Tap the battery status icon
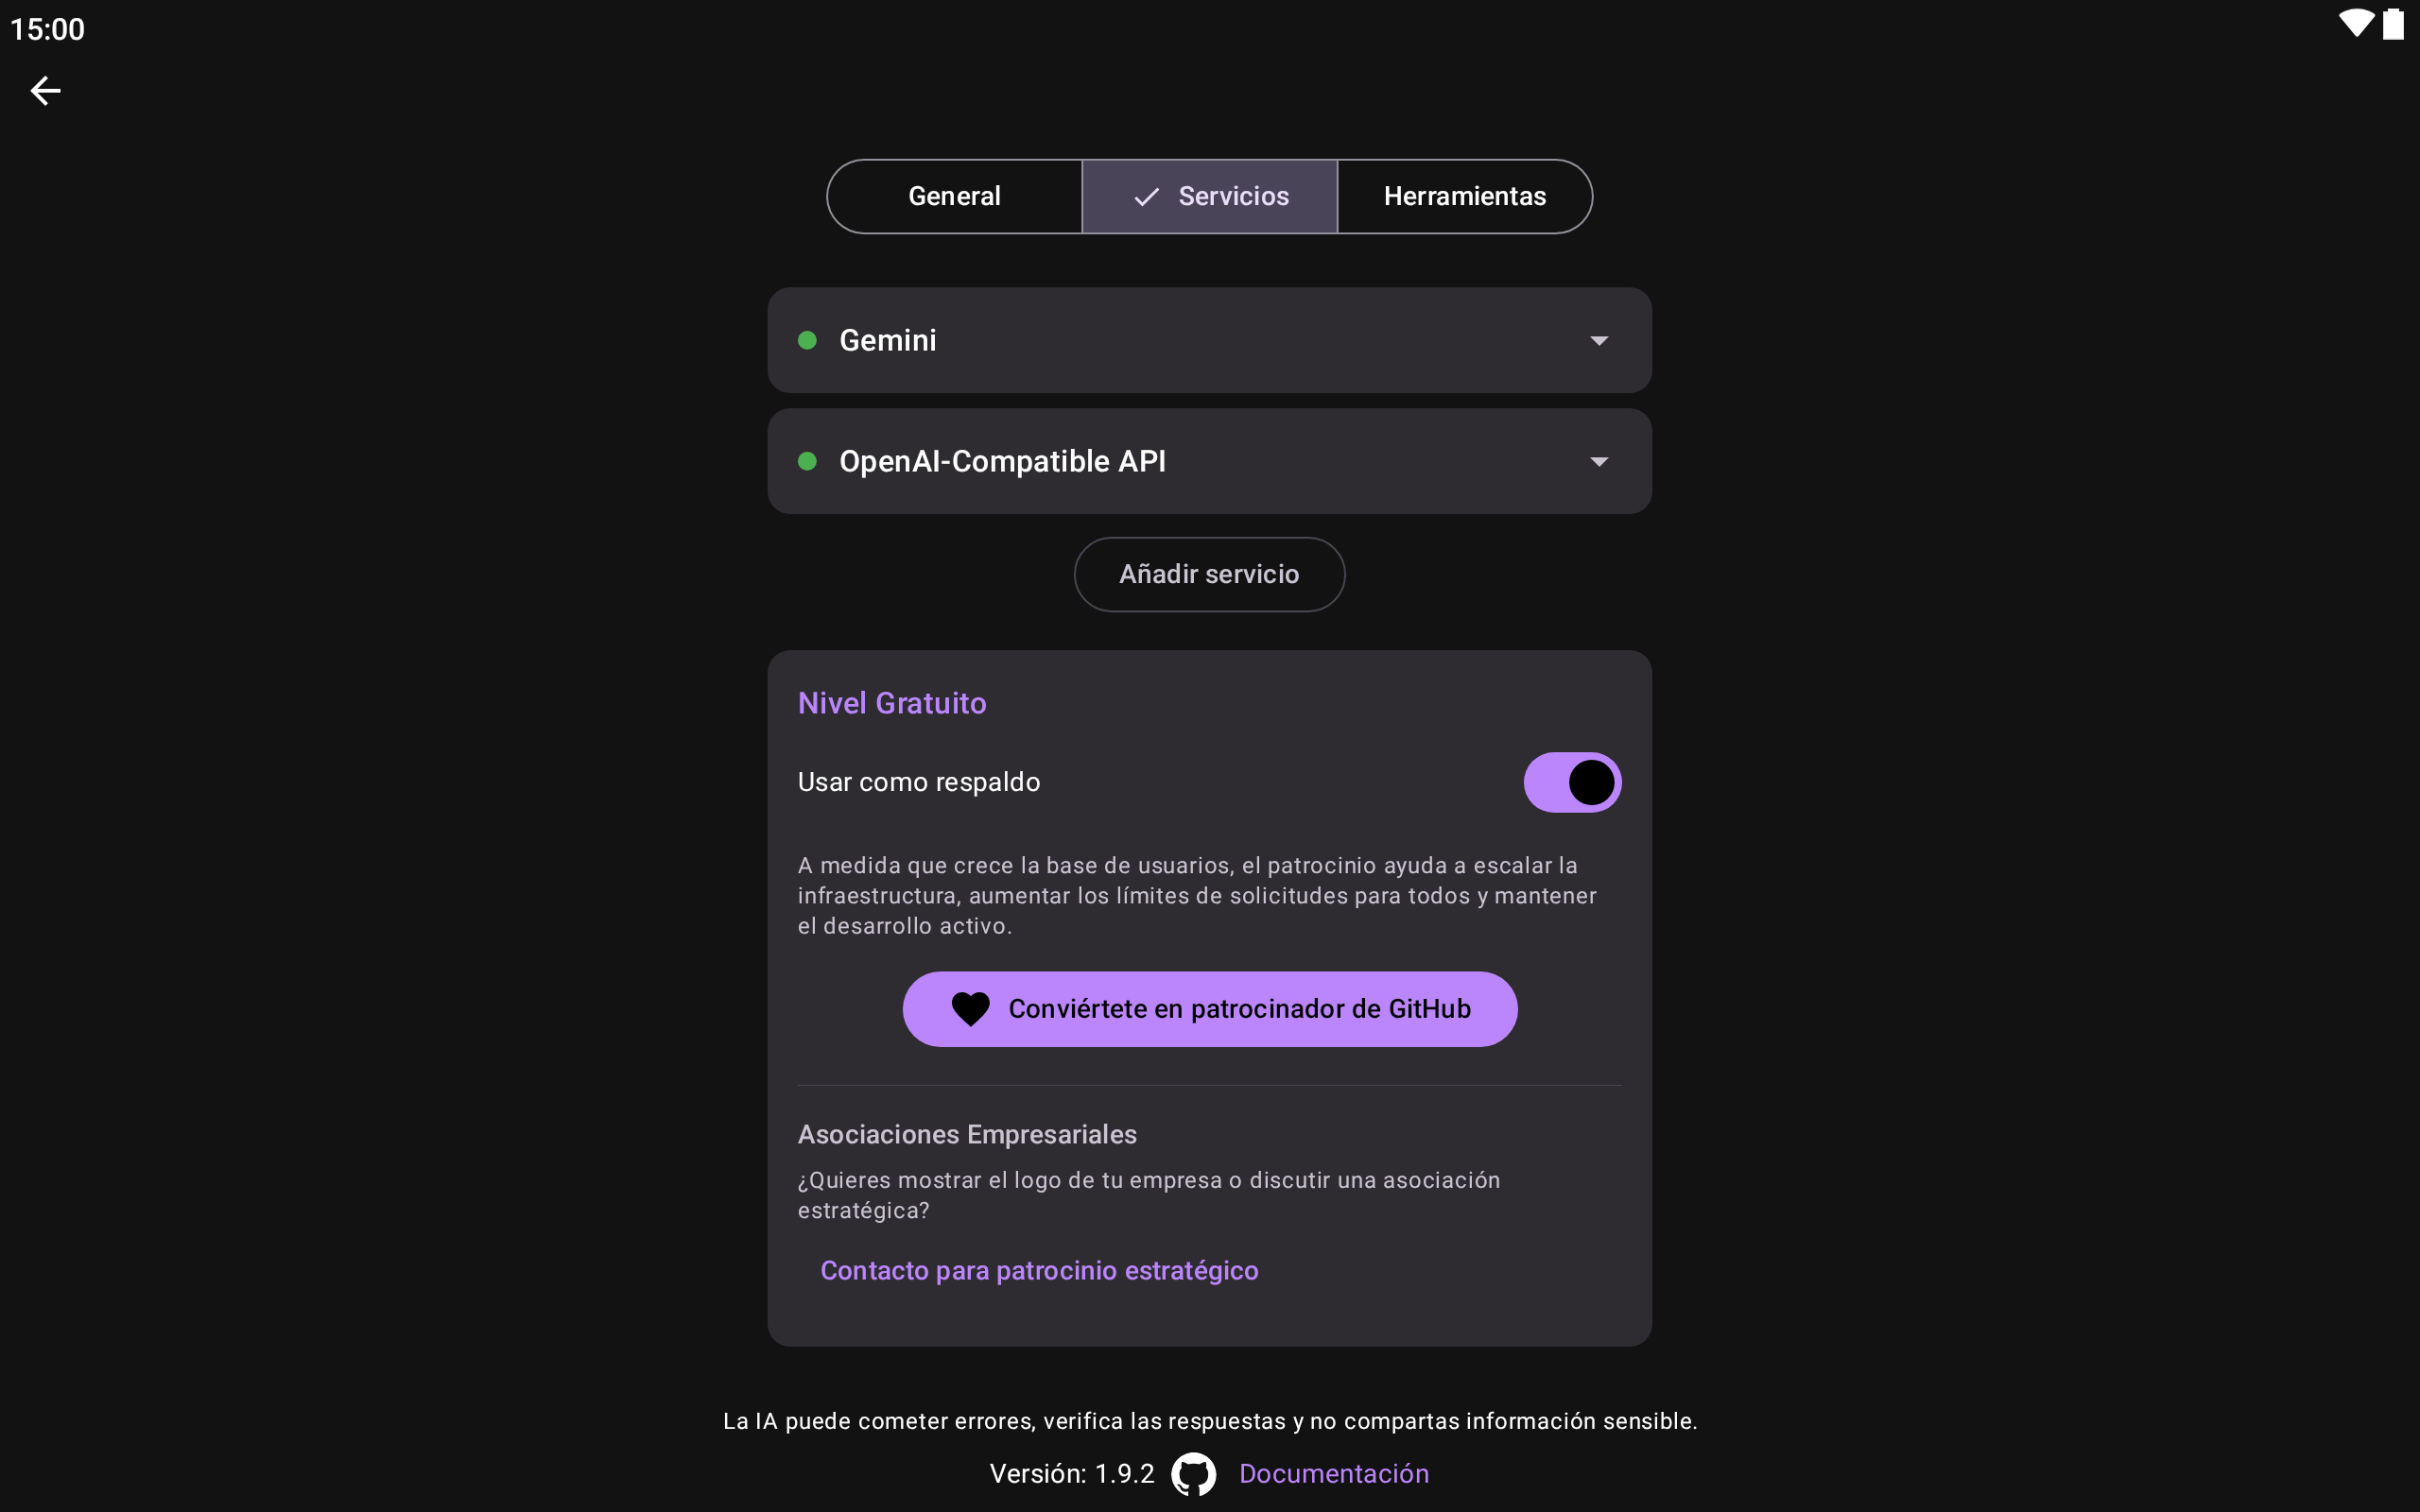The width and height of the screenshot is (2420, 1512). tap(2393, 24)
